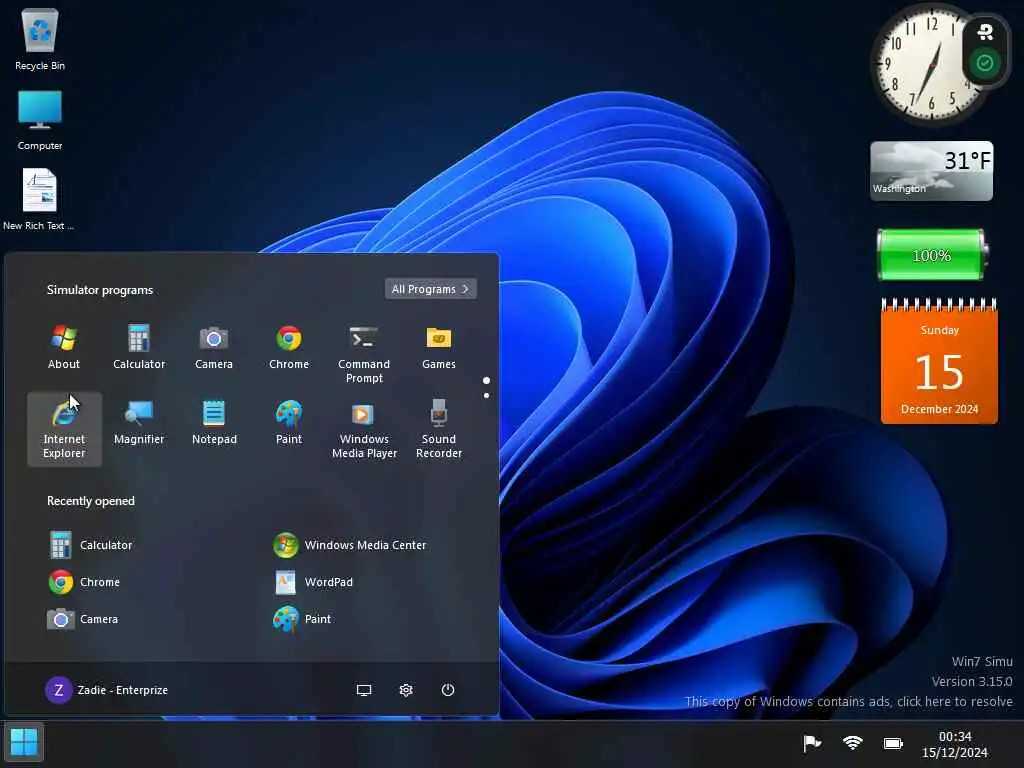Click the display monitor icon in start menu
This screenshot has width=1024, height=768.
364,690
